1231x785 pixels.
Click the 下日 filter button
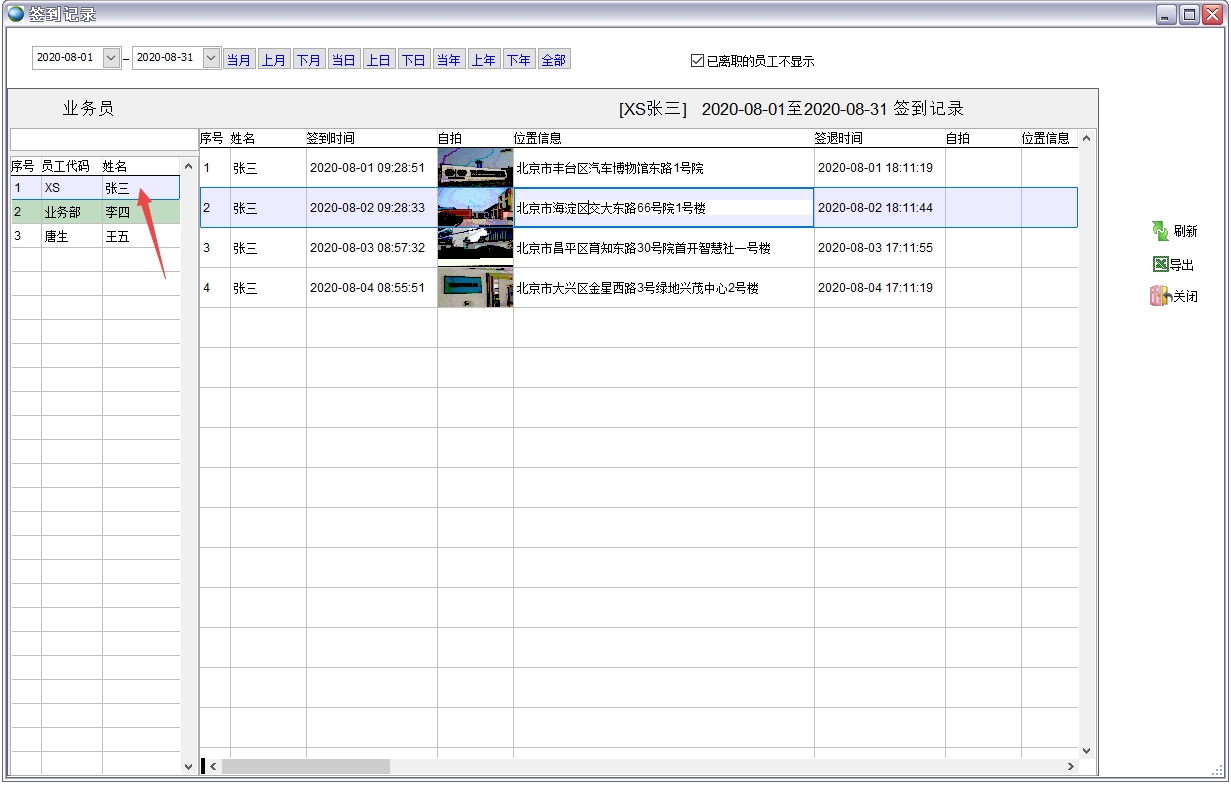414,59
